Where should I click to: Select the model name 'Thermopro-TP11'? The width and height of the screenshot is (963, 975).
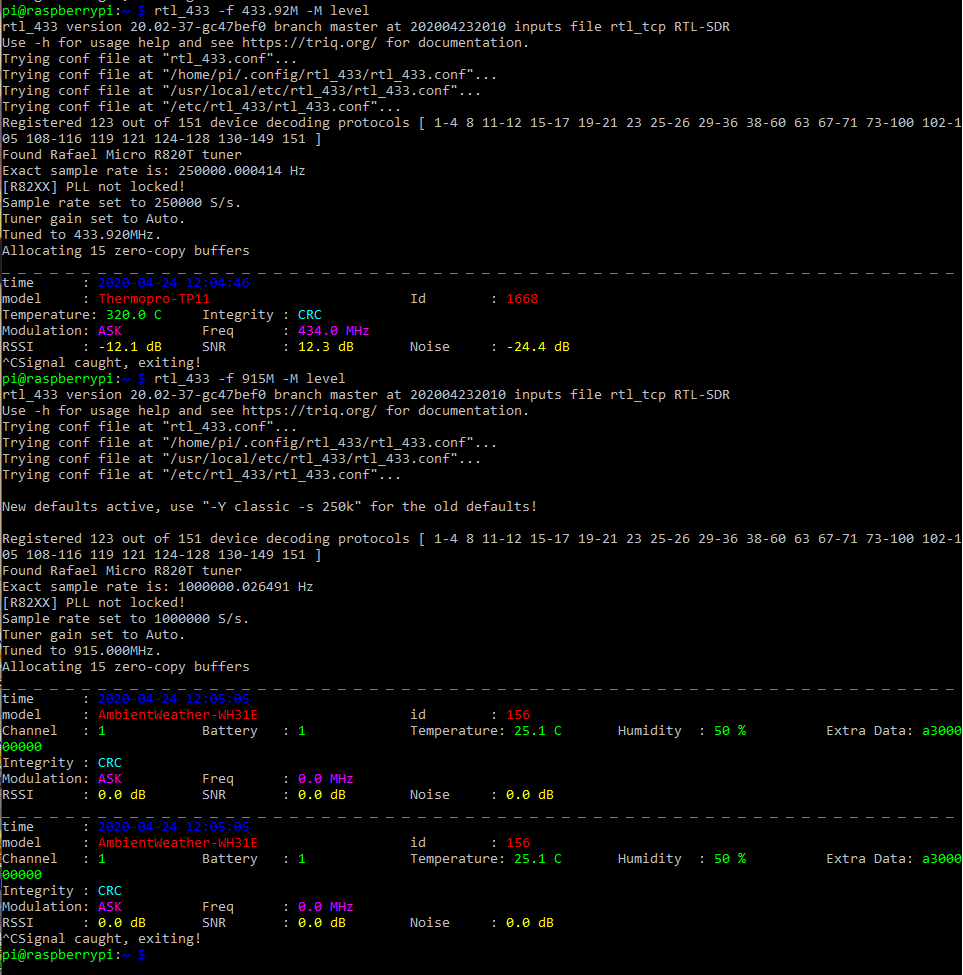tap(154, 298)
